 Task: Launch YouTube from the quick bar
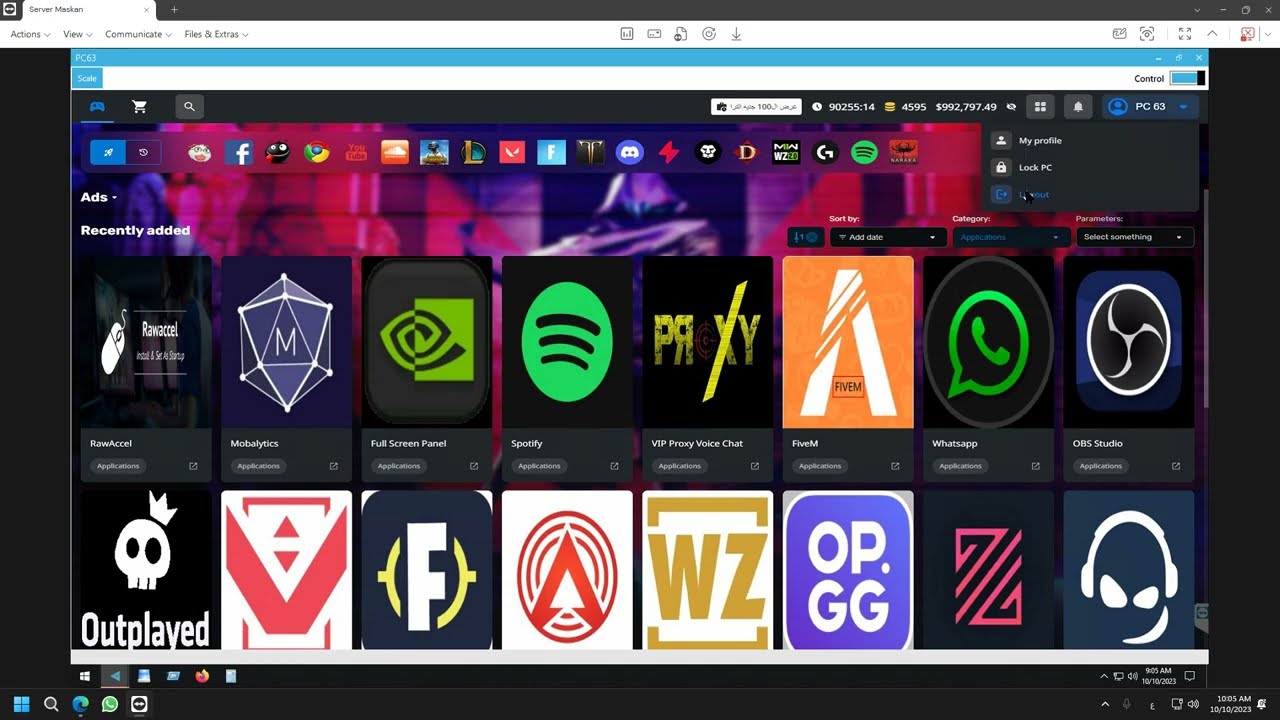pos(356,153)
